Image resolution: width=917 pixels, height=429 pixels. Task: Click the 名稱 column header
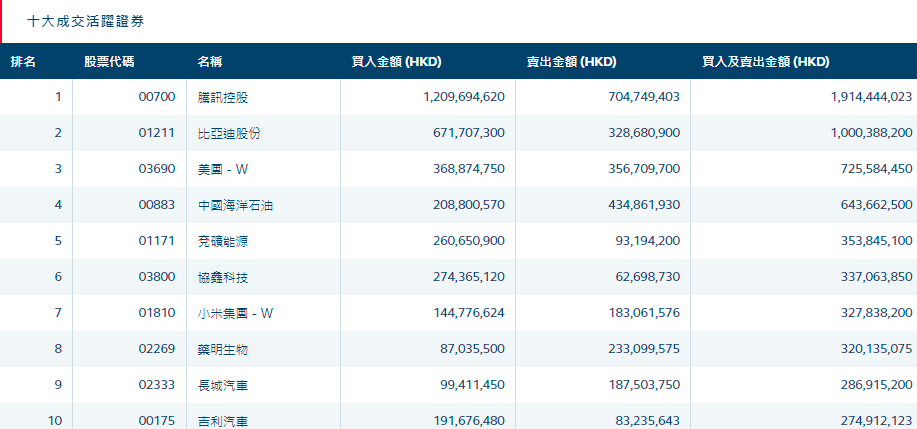(x=210, y=61)
